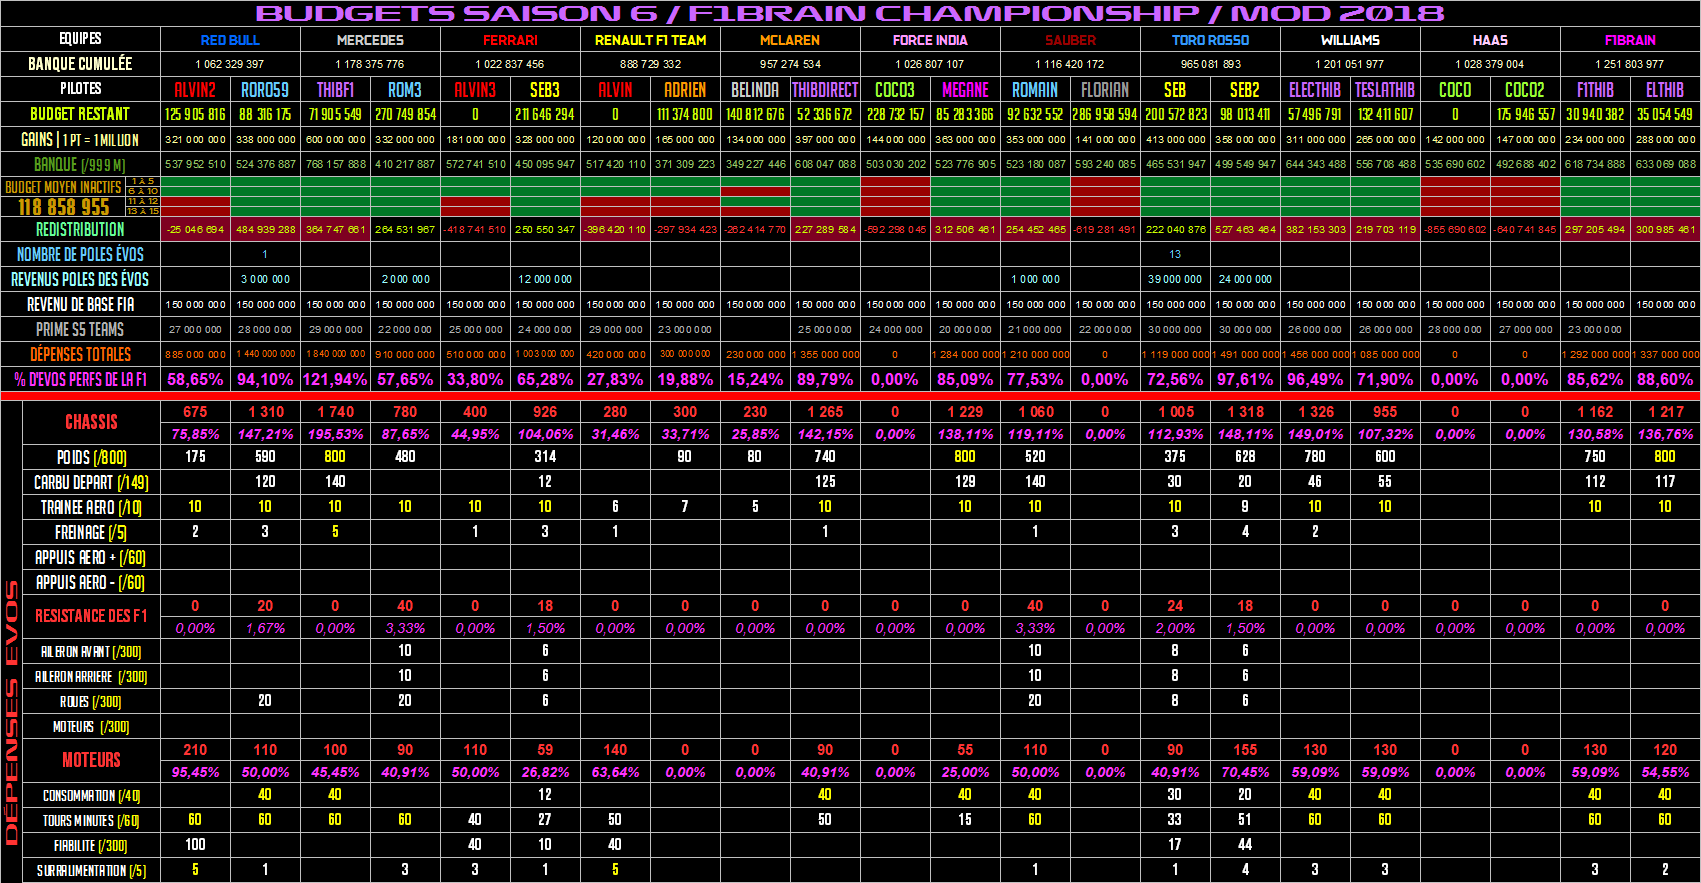Select the NOMBRE DE POLES ÉVOS label
The image size is (1701, 883).
(x=80, y=254)
